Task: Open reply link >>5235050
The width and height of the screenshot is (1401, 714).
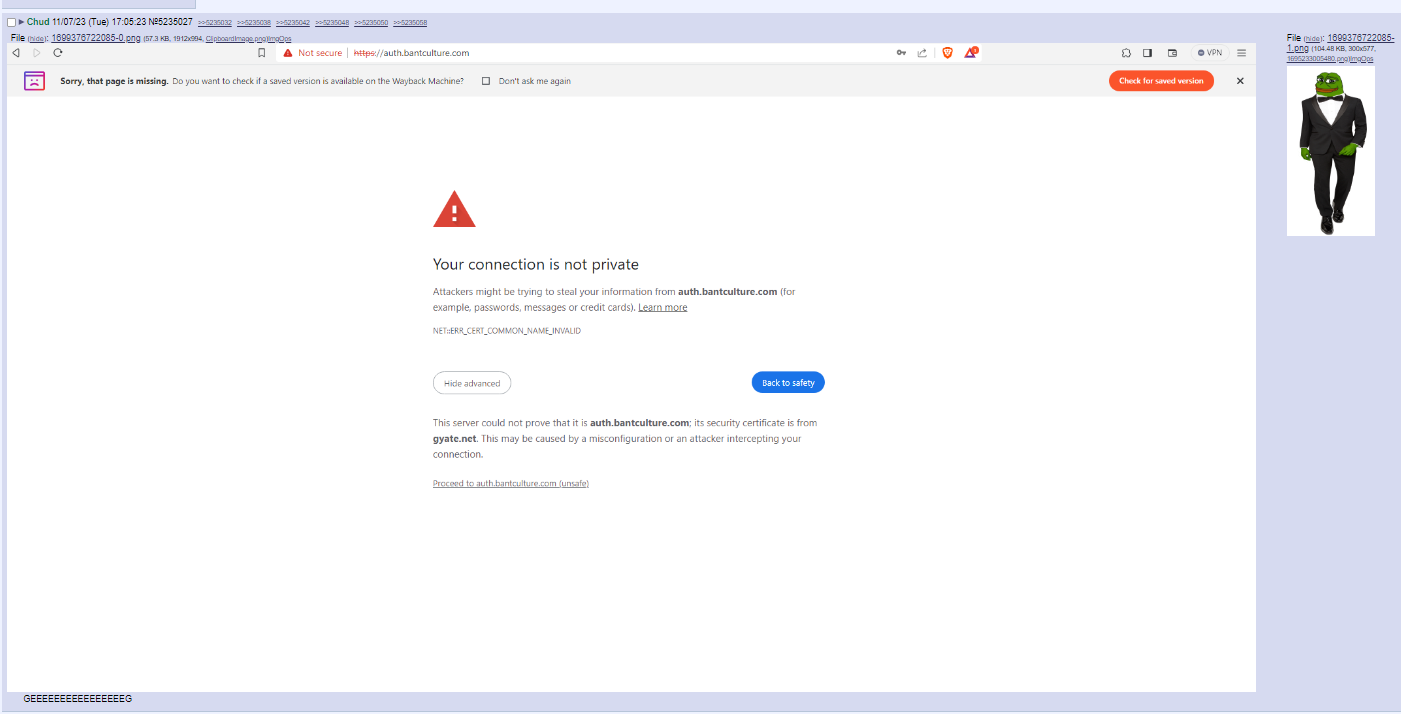Action: (371, 22)
